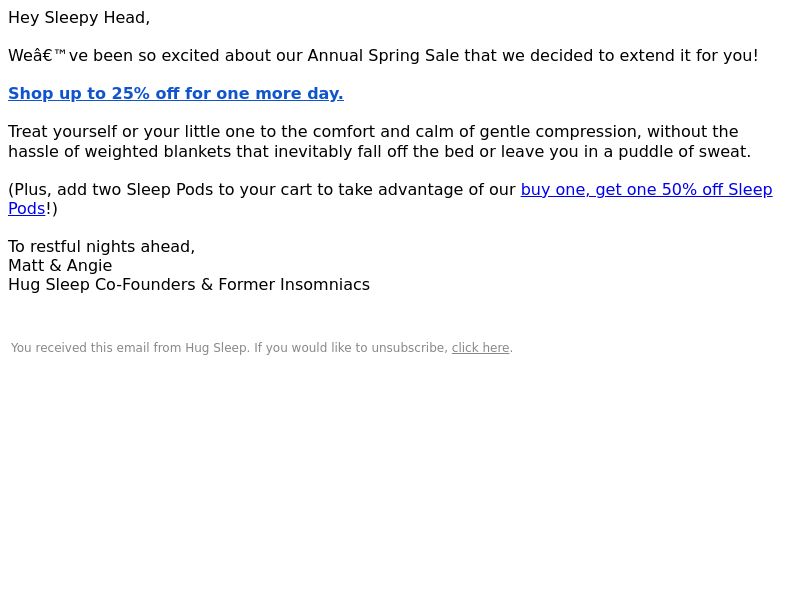Click the words 'If you would like to unsubscribe'
This screenshot has width=800, height=600.
(x=351, y=348)
